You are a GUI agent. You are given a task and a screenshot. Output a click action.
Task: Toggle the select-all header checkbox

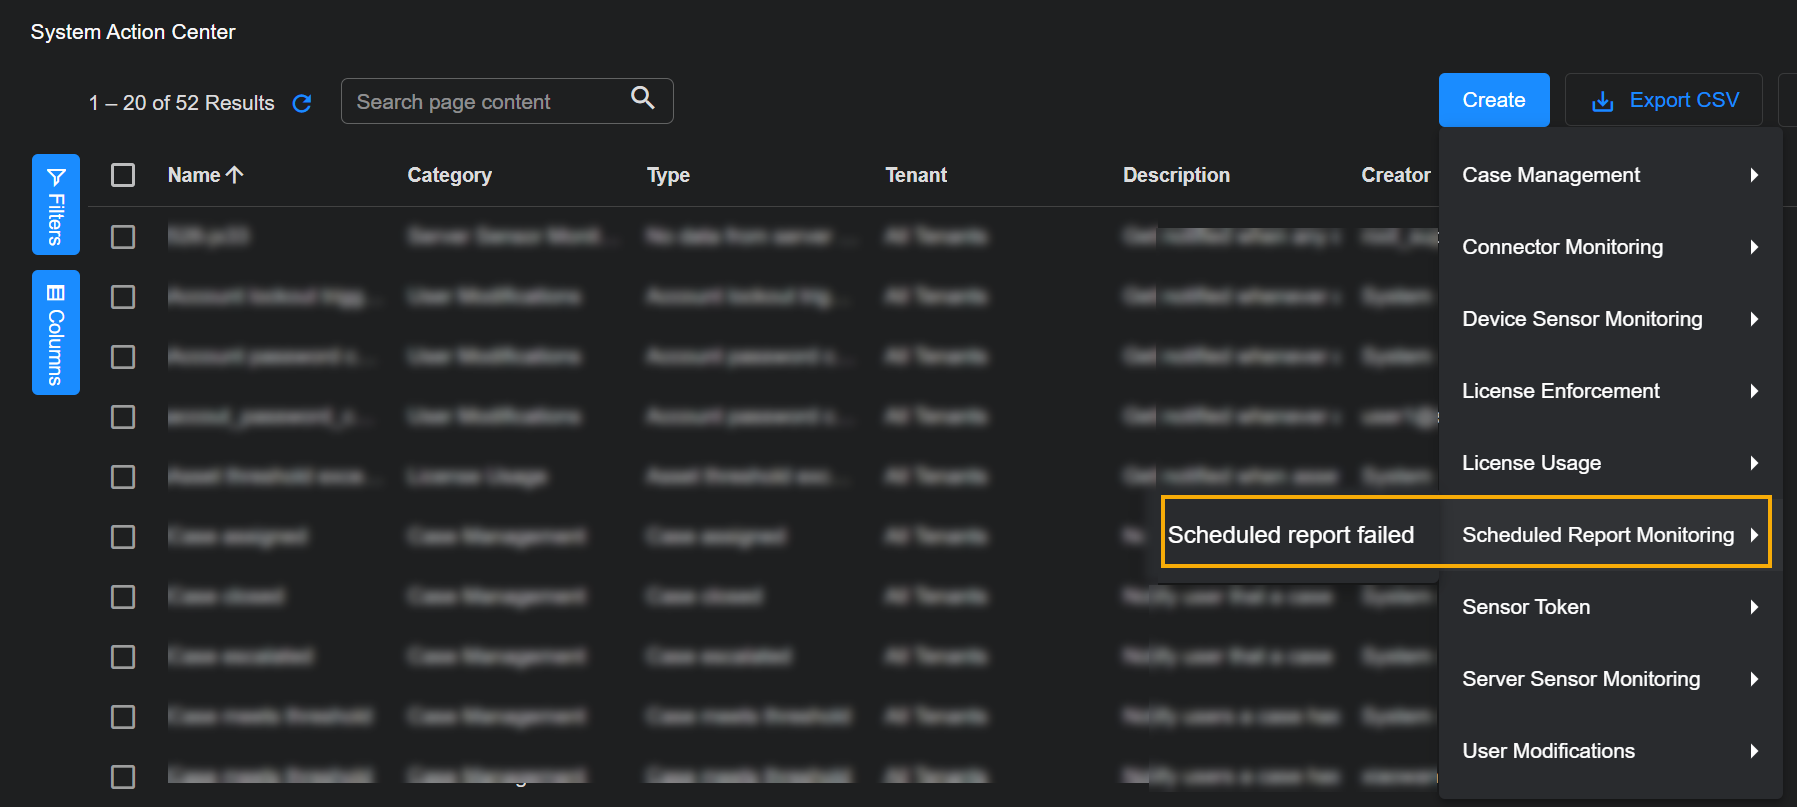(x=123, y=175)
